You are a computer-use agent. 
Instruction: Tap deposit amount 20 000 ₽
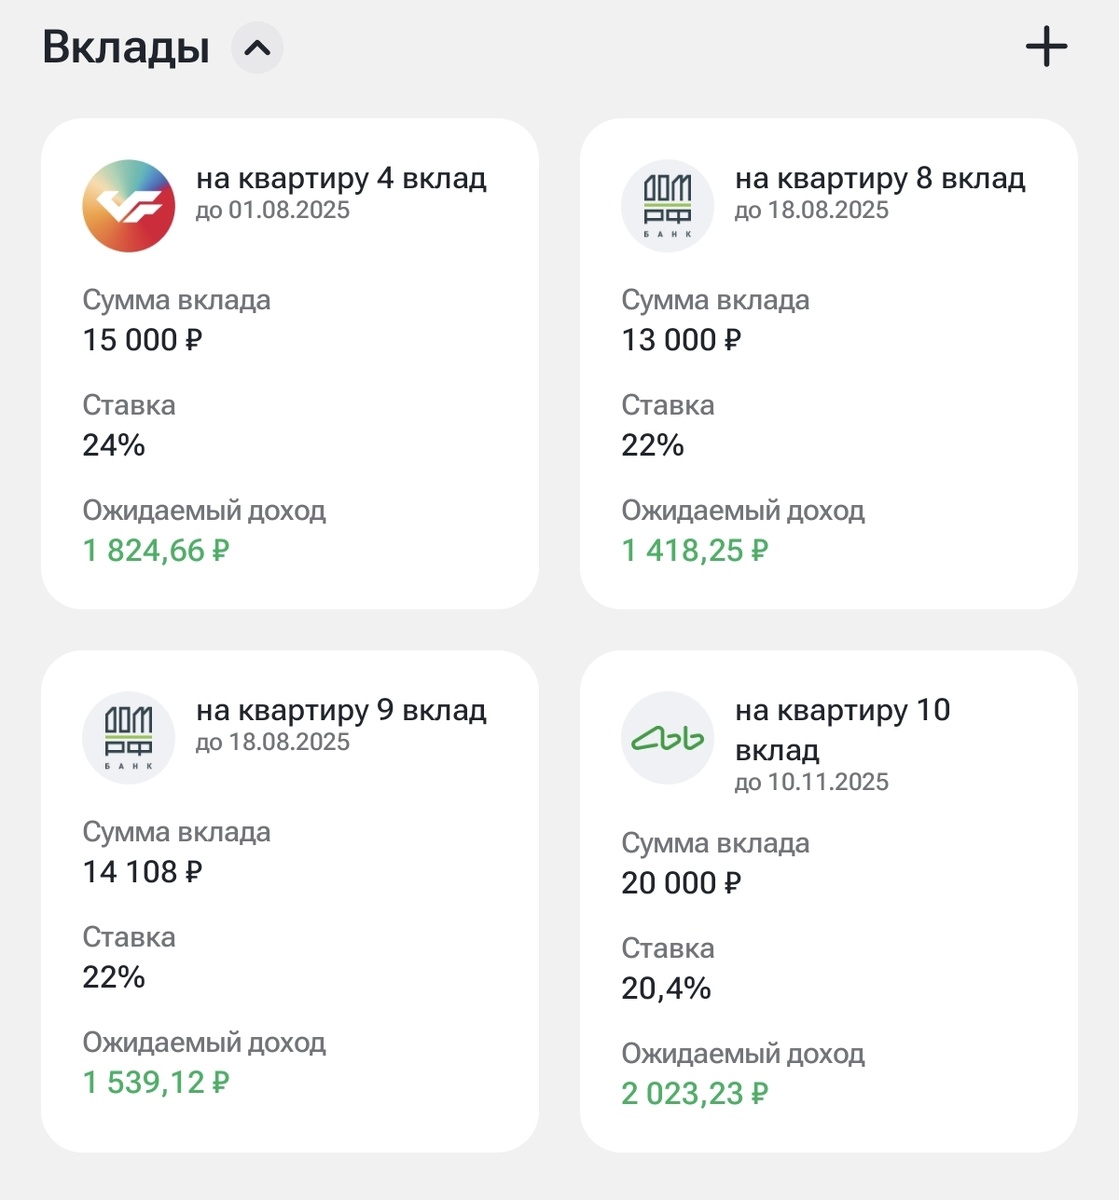(681, 883)
